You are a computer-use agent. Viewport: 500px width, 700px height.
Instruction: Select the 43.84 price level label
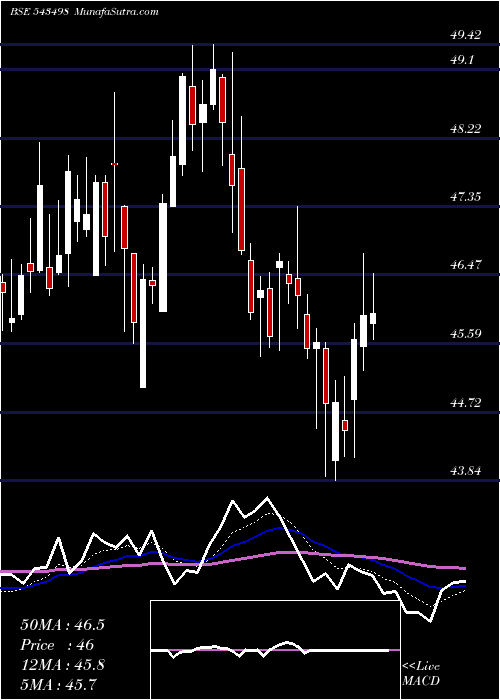466,471
